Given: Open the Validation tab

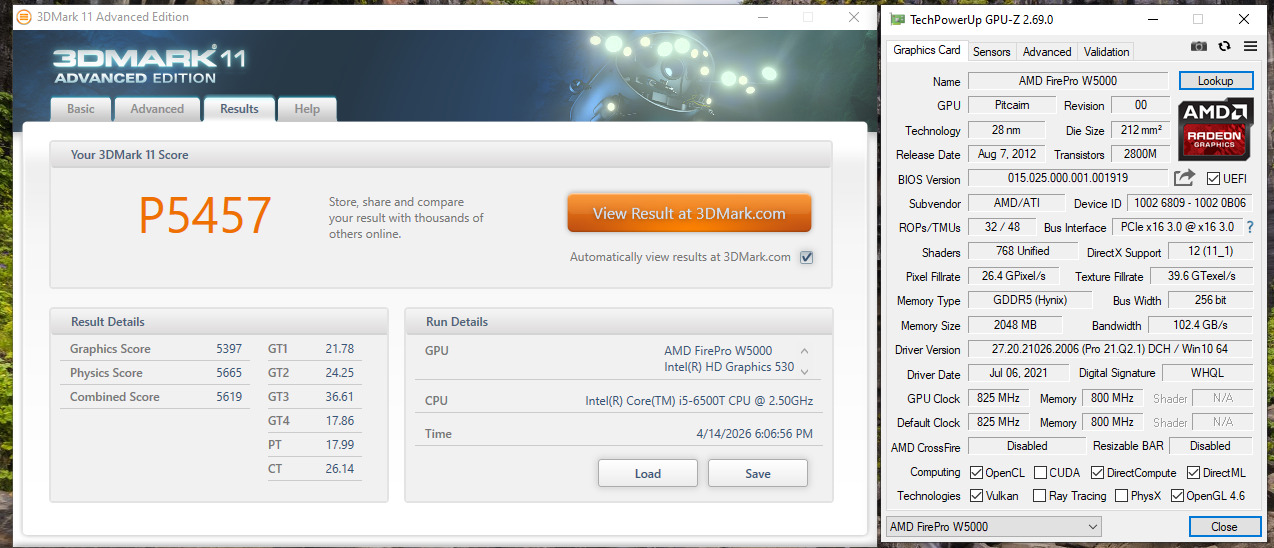Looking at the screenshot, I should pos(1106,51).
